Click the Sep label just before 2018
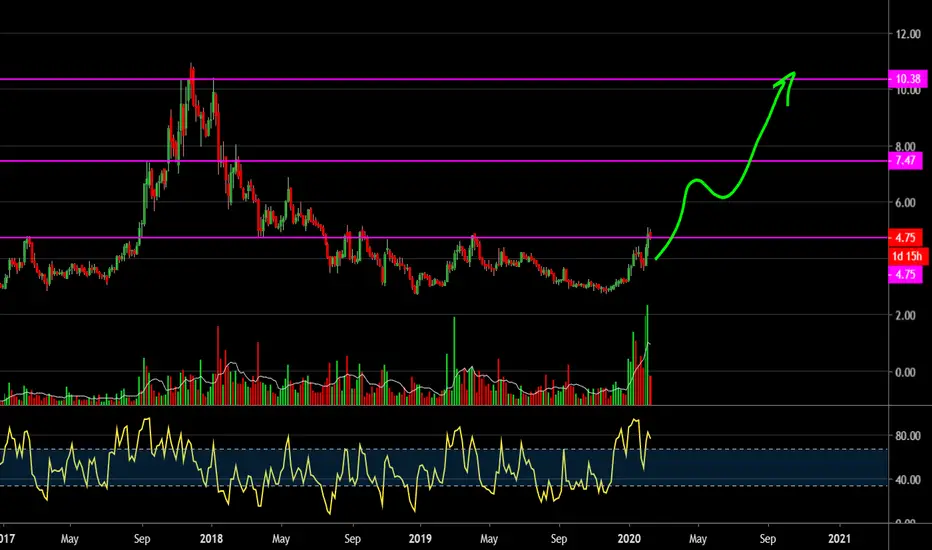932x550 pixels. click(142, 539)
